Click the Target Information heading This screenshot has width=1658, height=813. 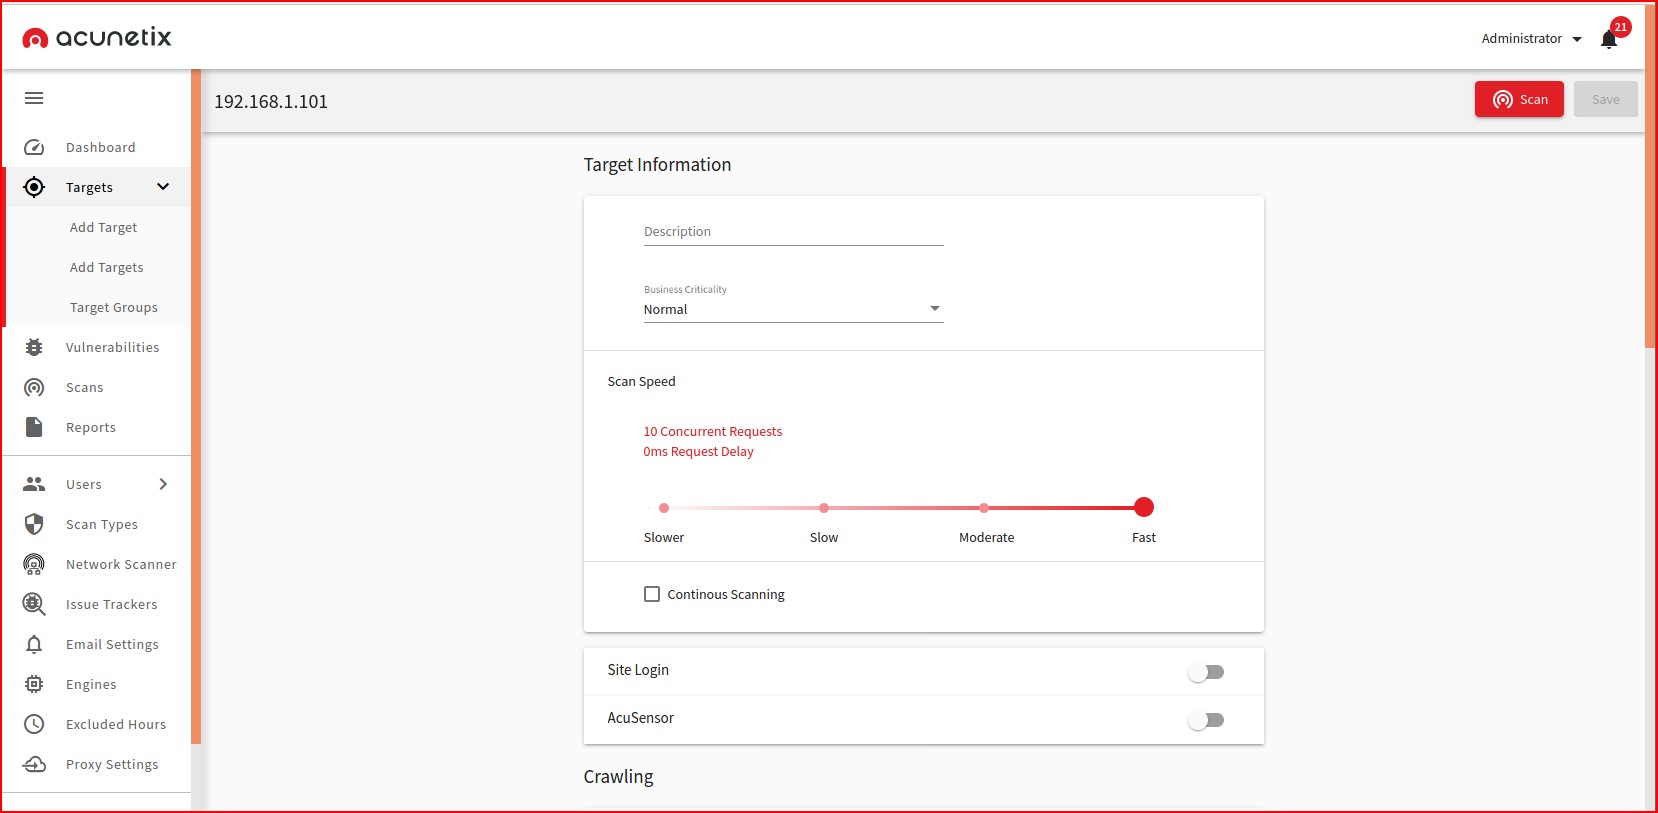pyautogui.click(x=657, y=165)
